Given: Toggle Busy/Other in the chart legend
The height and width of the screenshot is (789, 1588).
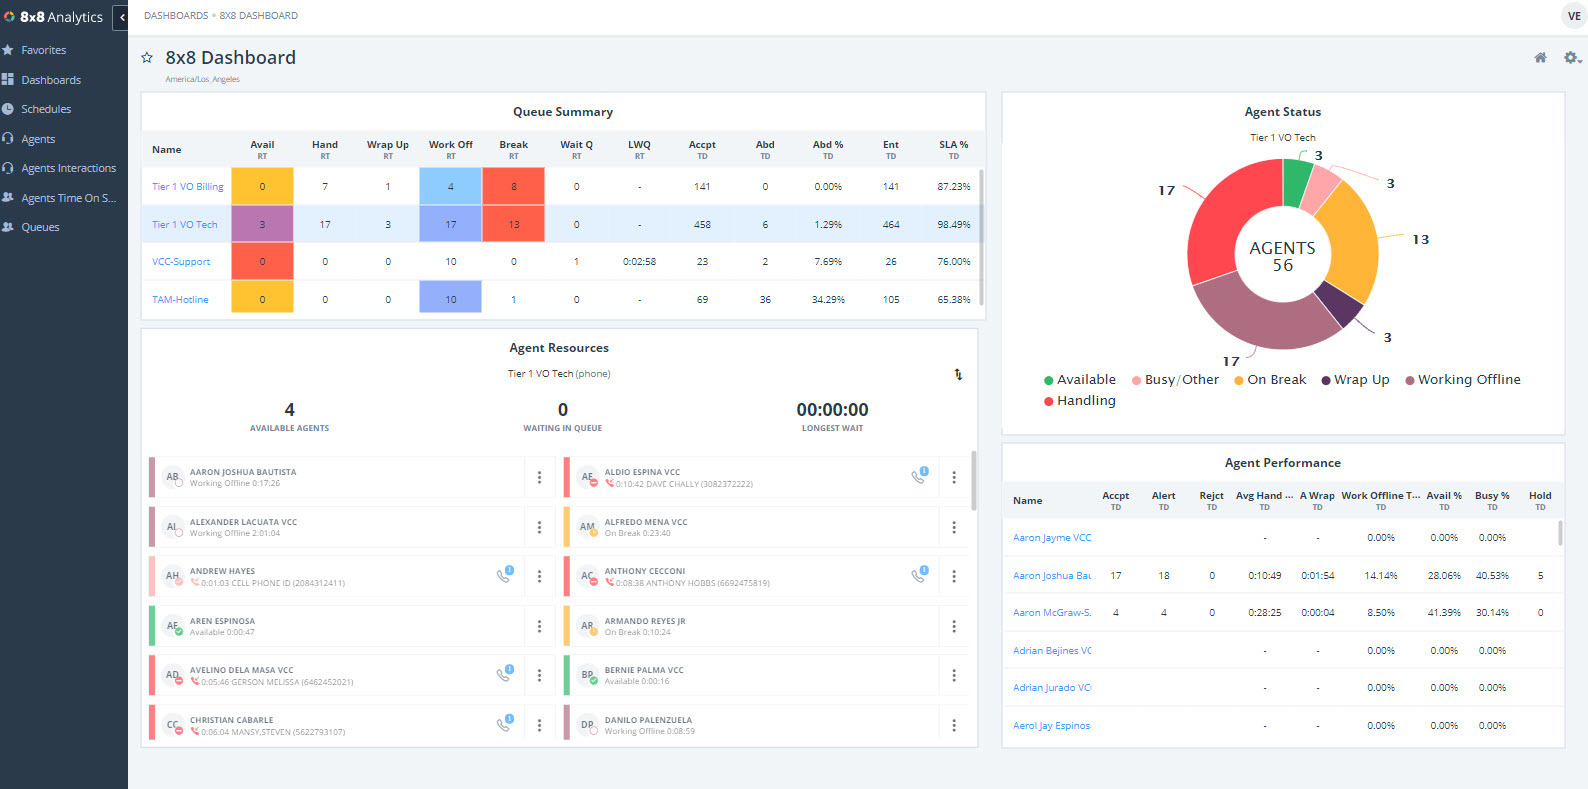Looking at the screenshot, I should [x=1175, y=380].
